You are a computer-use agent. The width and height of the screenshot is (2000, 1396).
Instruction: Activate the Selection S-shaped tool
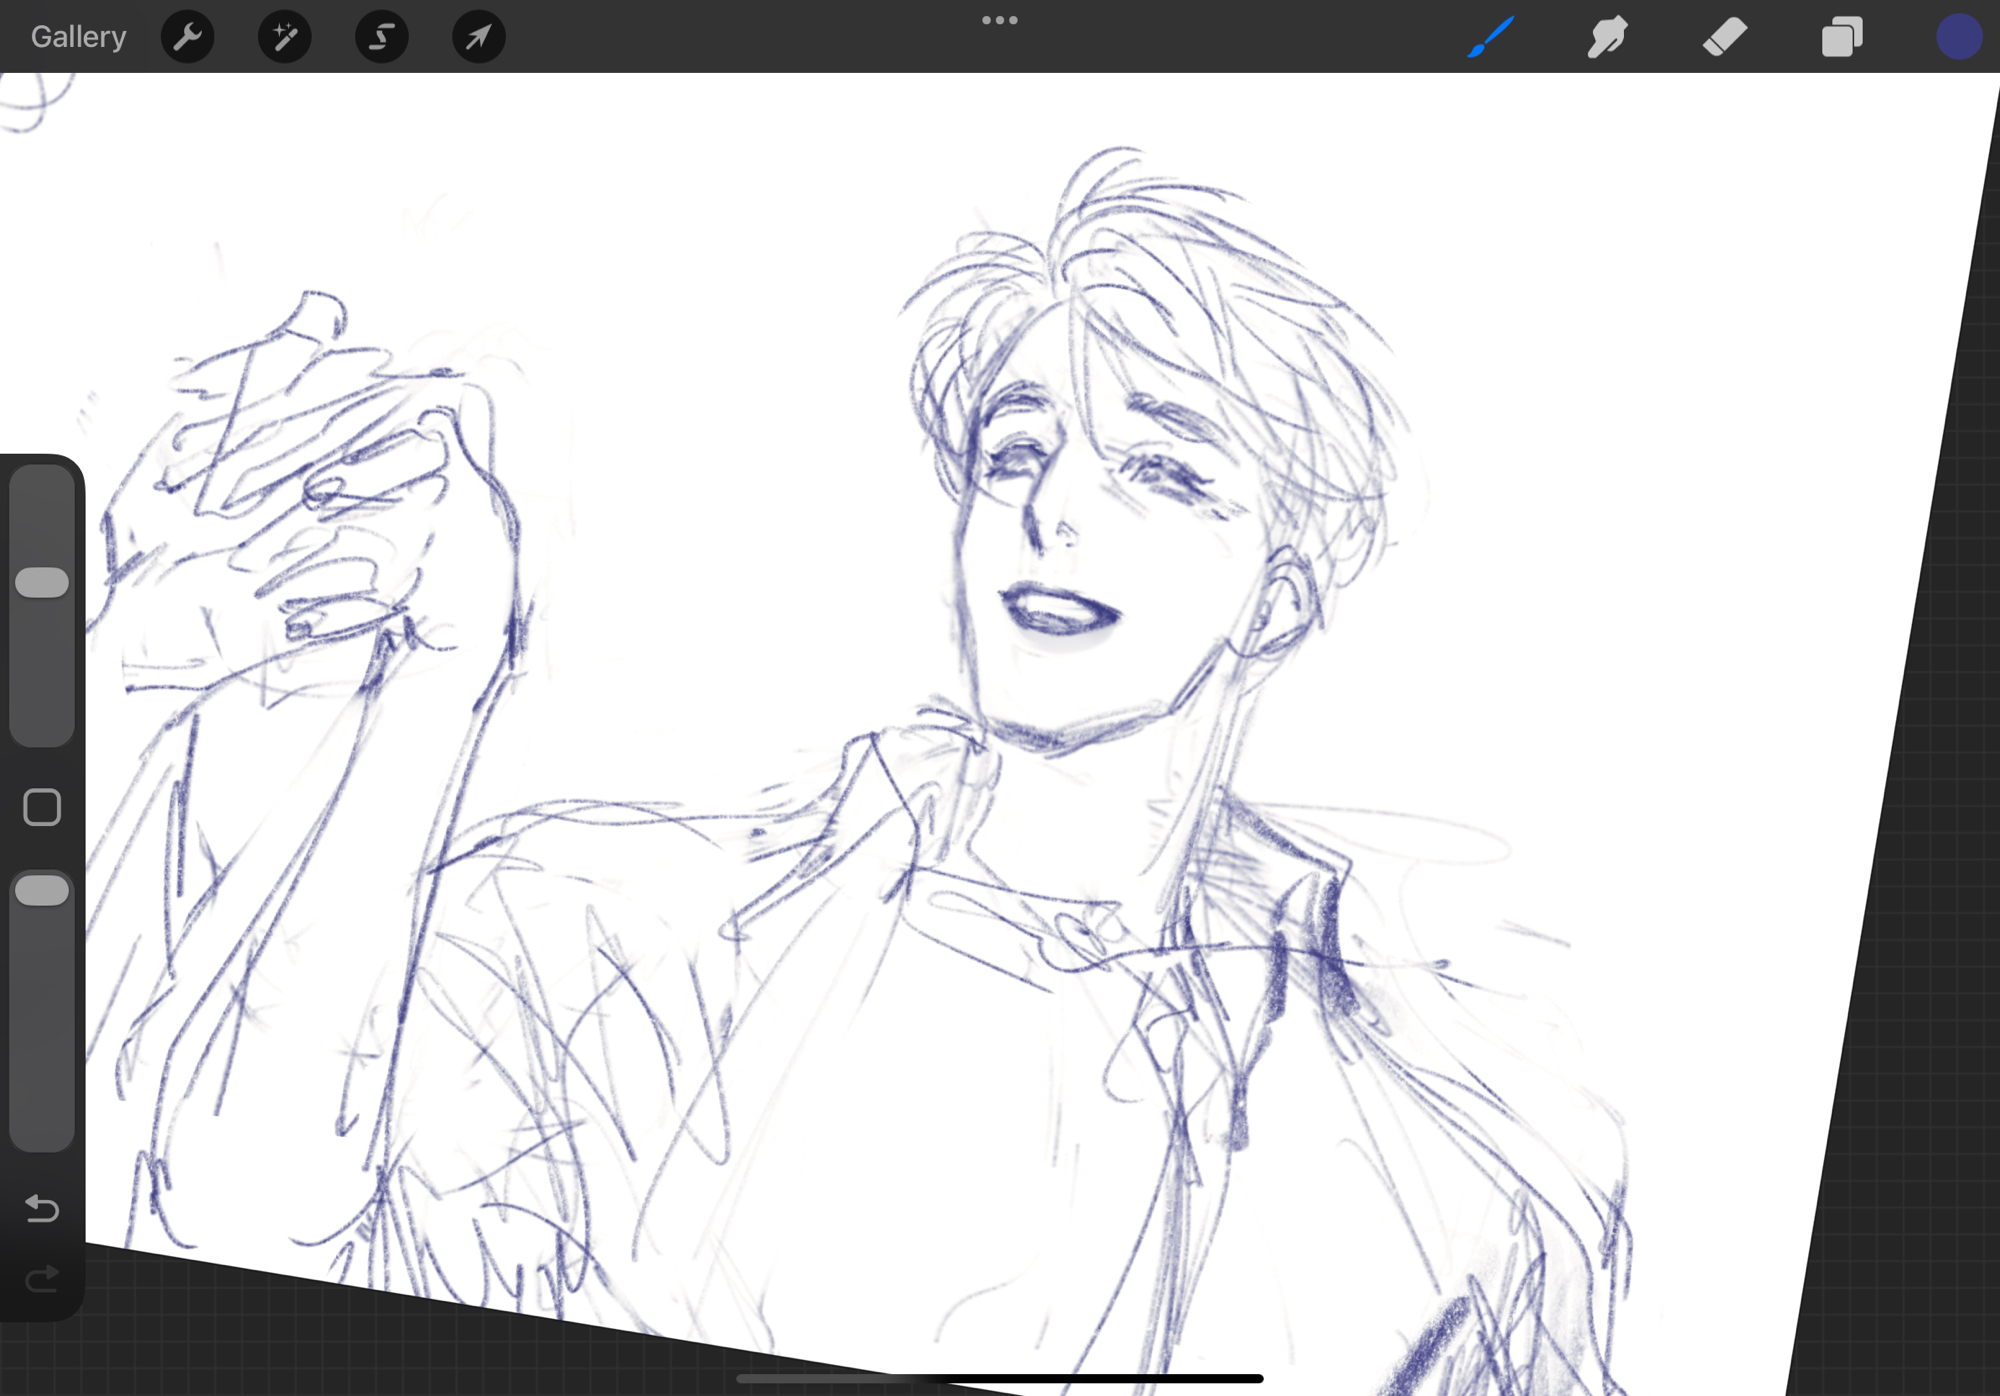pyautogui.click(x=381, y=37)
